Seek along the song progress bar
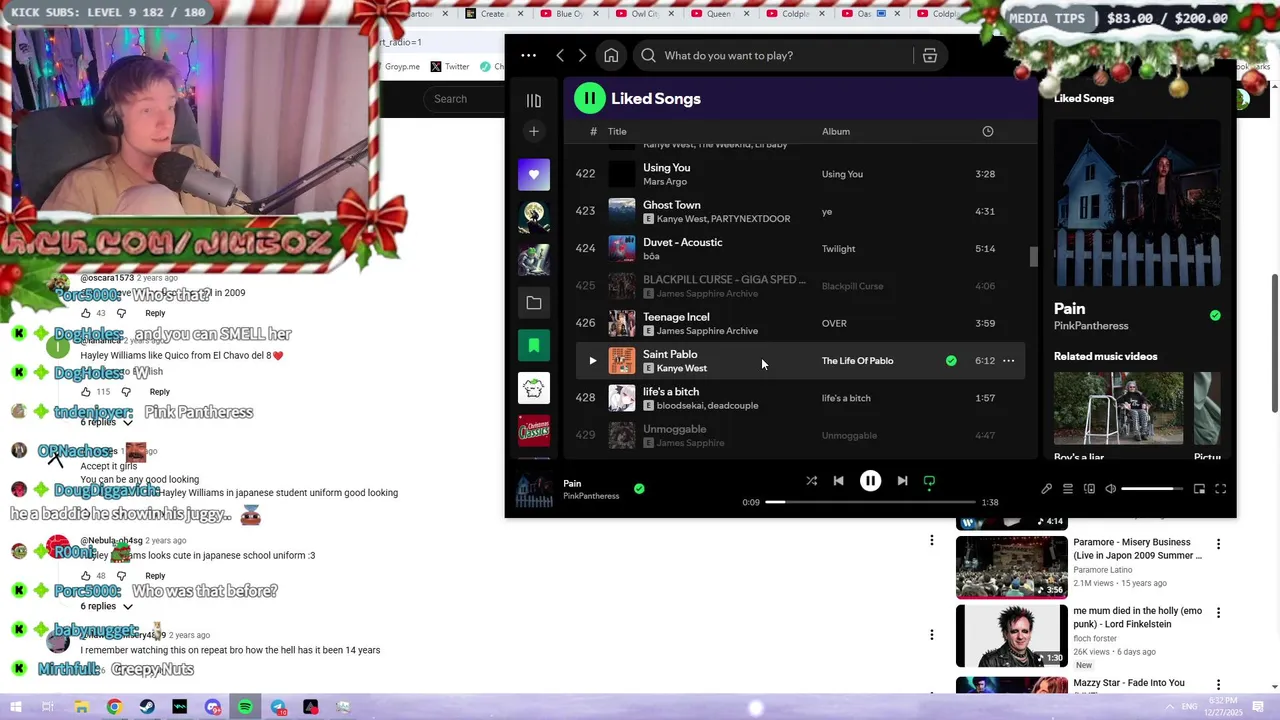This screenshot has height=720, width=1280. point(870,502)
